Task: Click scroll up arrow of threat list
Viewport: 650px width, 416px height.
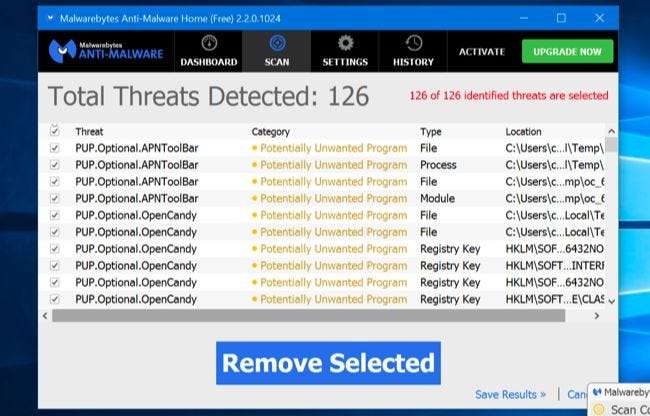Action: tap(611, 132)
